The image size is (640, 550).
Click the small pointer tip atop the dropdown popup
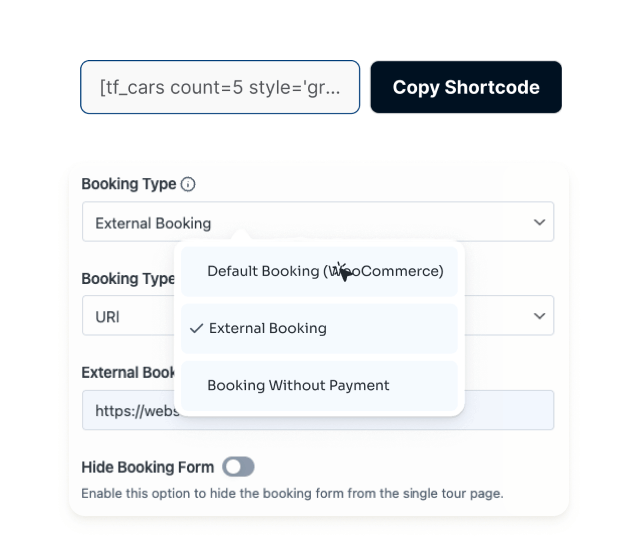point(241,237)
